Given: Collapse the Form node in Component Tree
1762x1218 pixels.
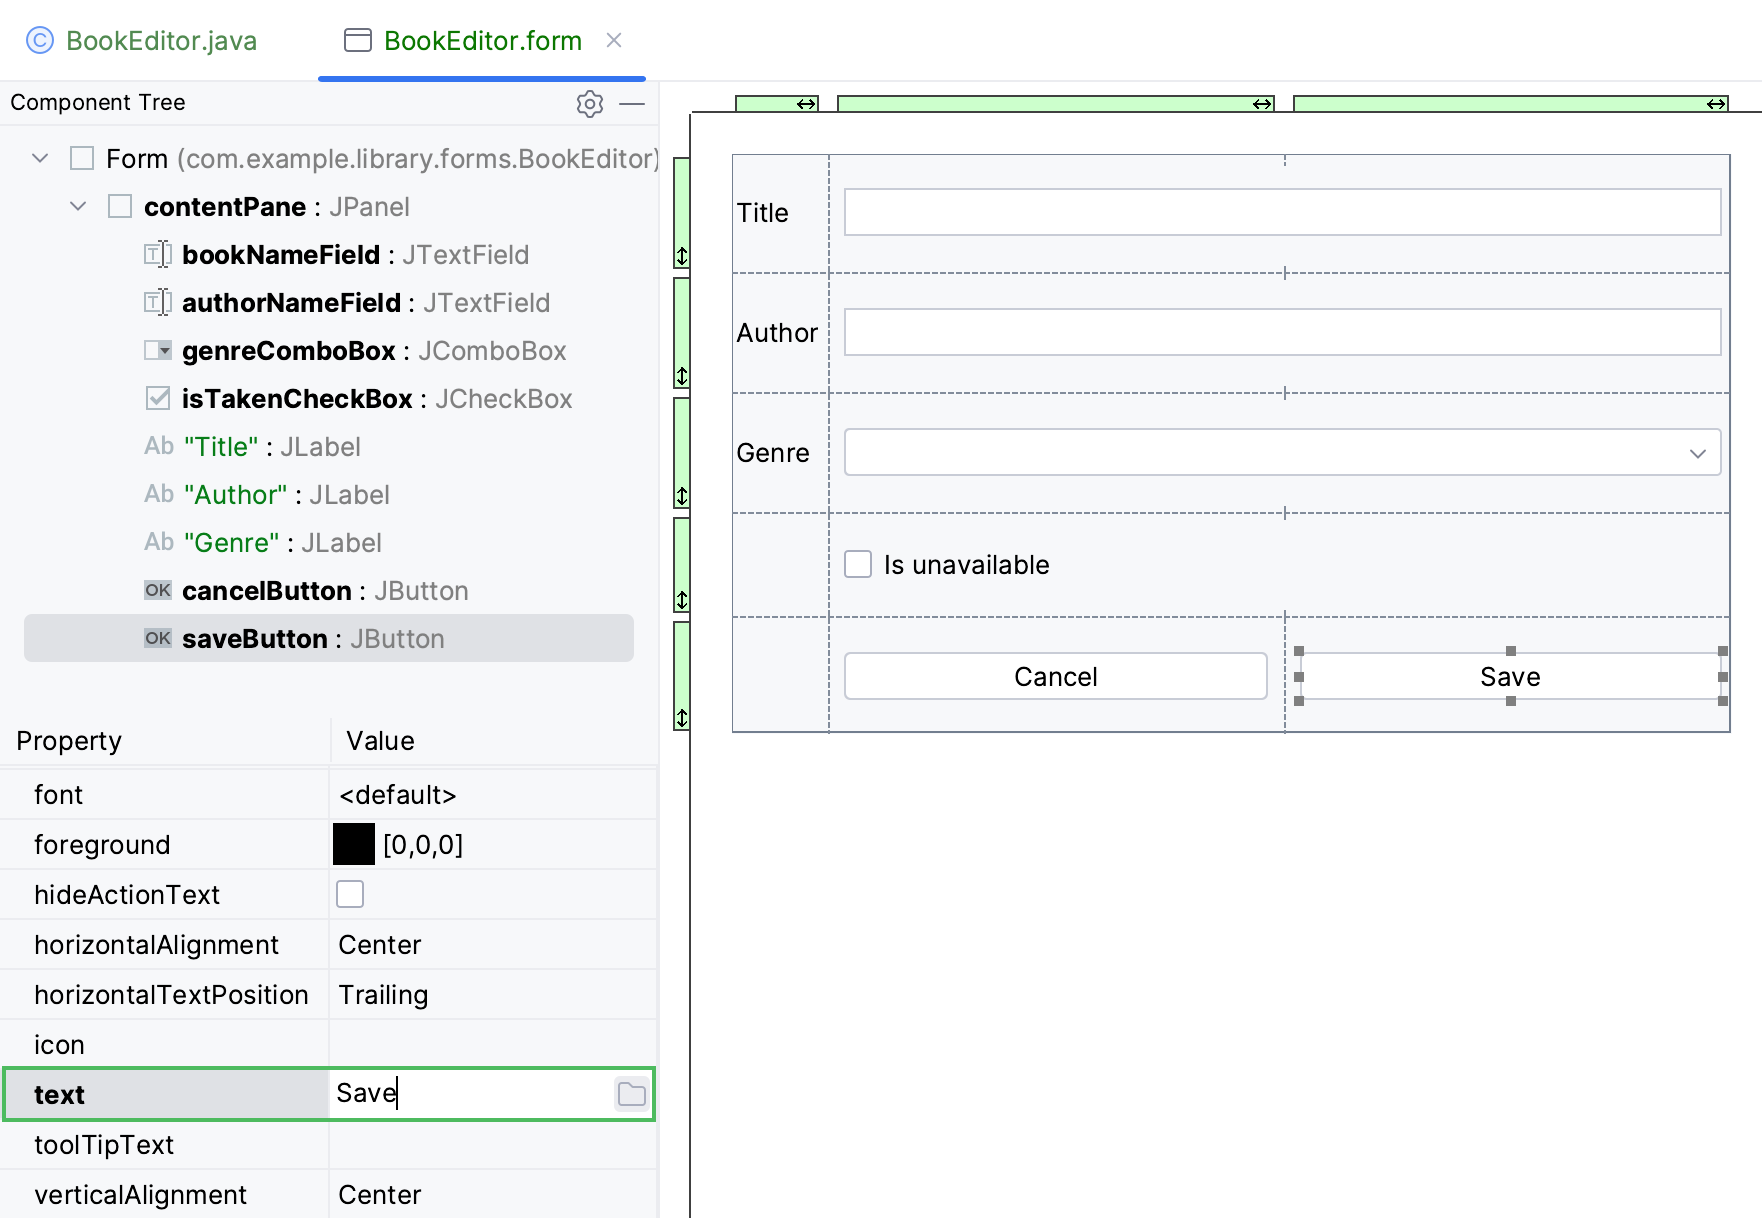Looking at the screenshot, I should [40, 158].
